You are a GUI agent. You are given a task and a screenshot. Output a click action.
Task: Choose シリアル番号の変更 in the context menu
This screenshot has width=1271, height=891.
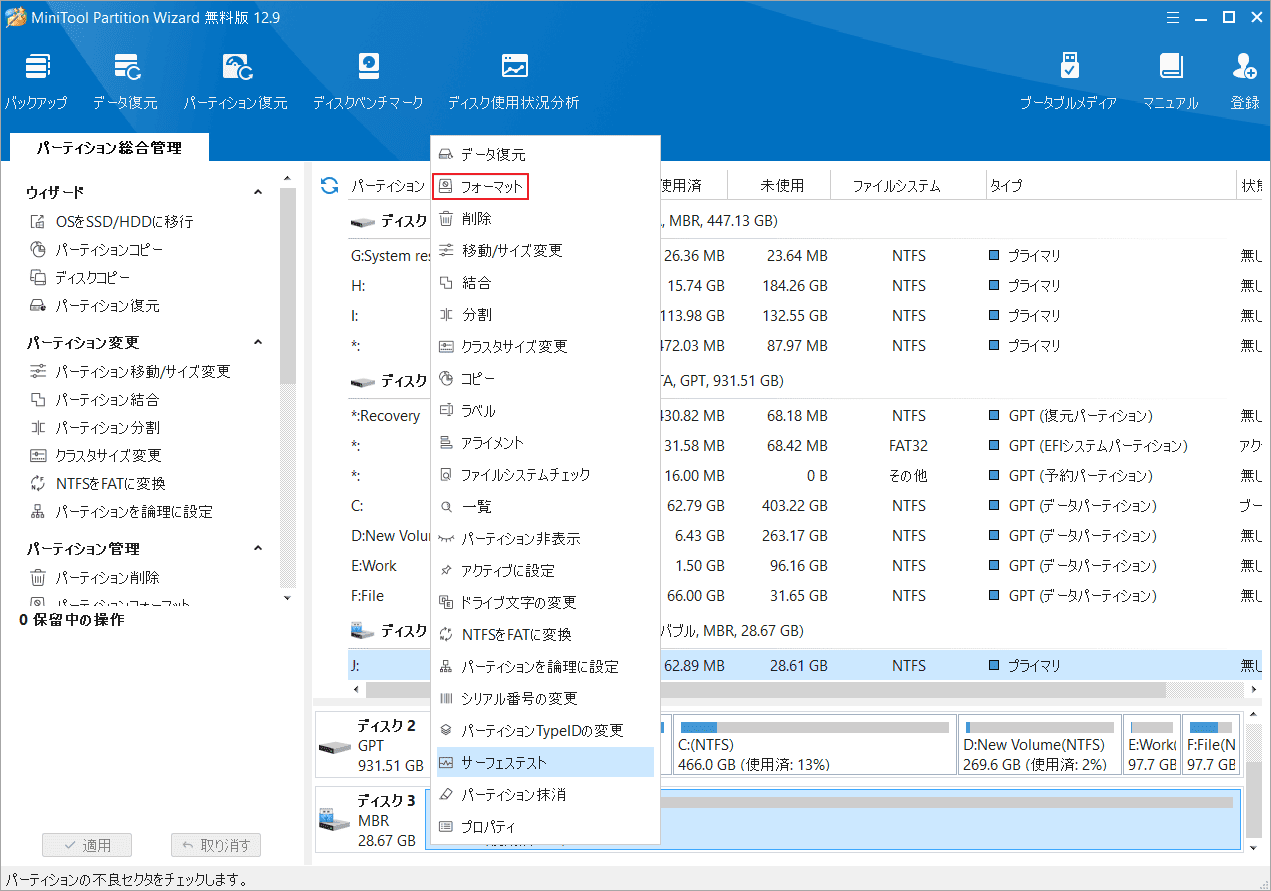pyautogui.click(x=545, y=698)
